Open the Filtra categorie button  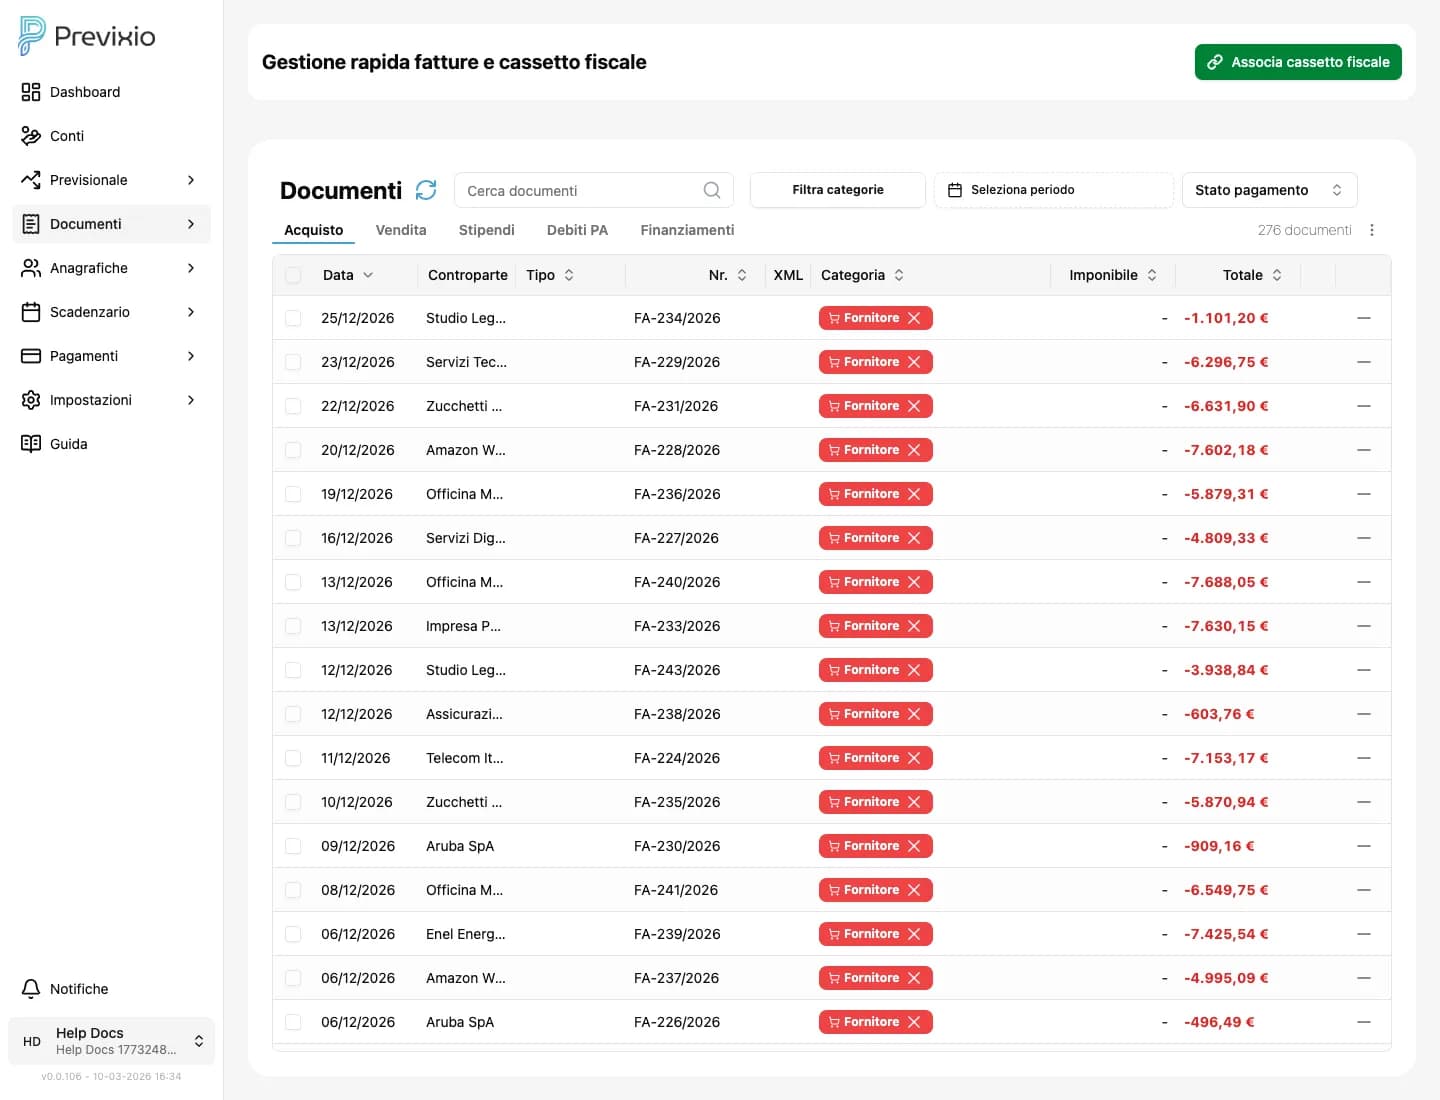837,190
